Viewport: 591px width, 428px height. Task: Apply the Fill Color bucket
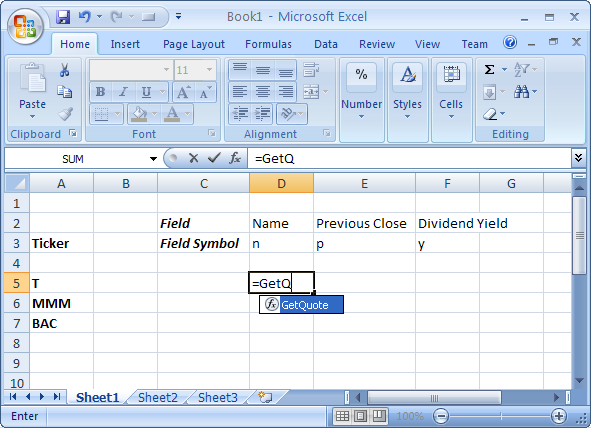[139, 114]
